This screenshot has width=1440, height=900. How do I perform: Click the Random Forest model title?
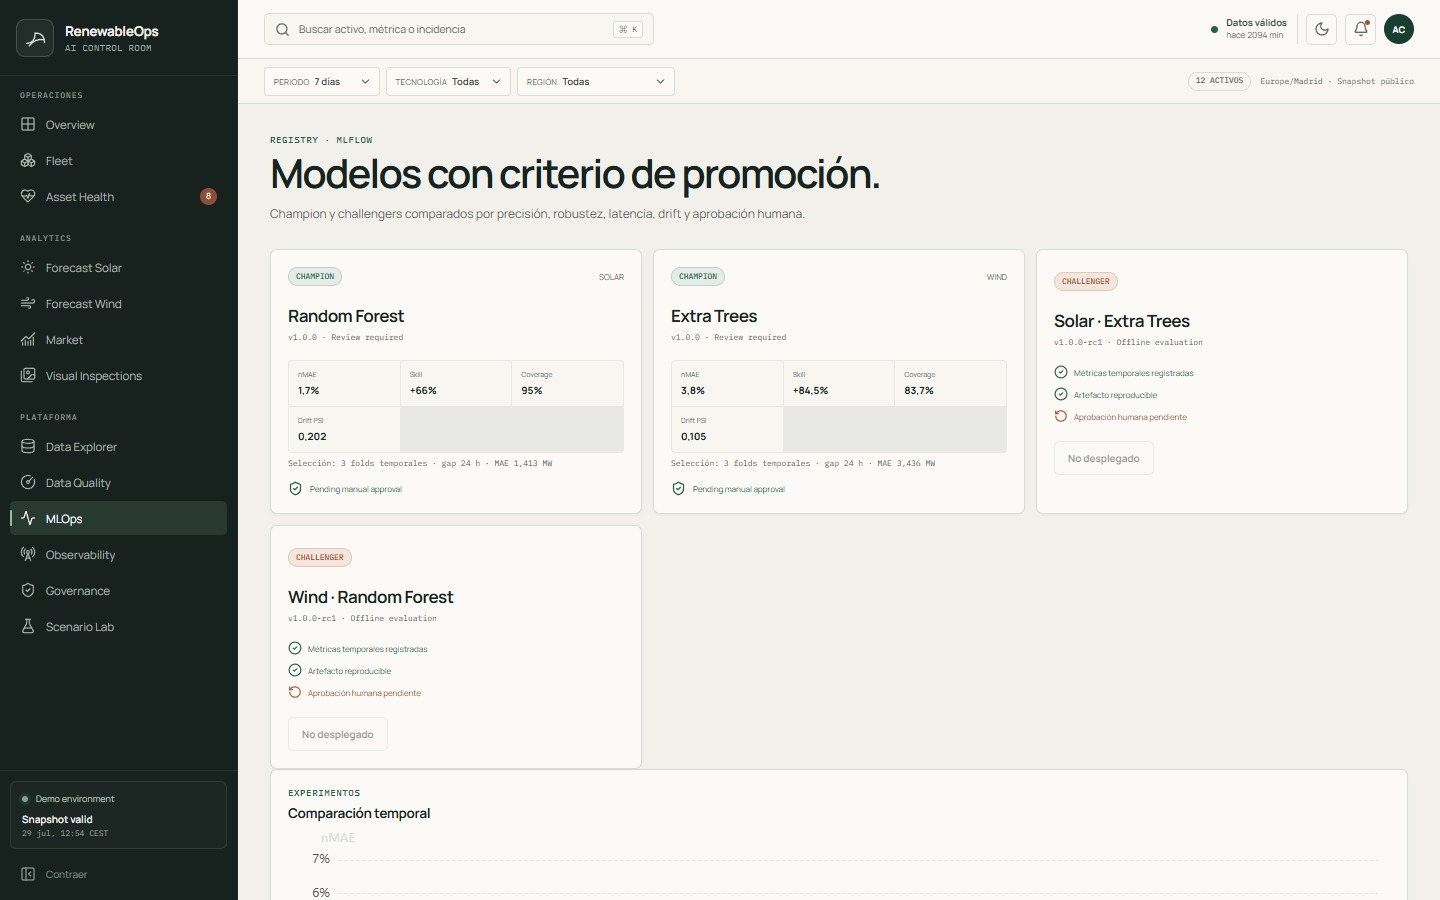[x=346, y=316]
